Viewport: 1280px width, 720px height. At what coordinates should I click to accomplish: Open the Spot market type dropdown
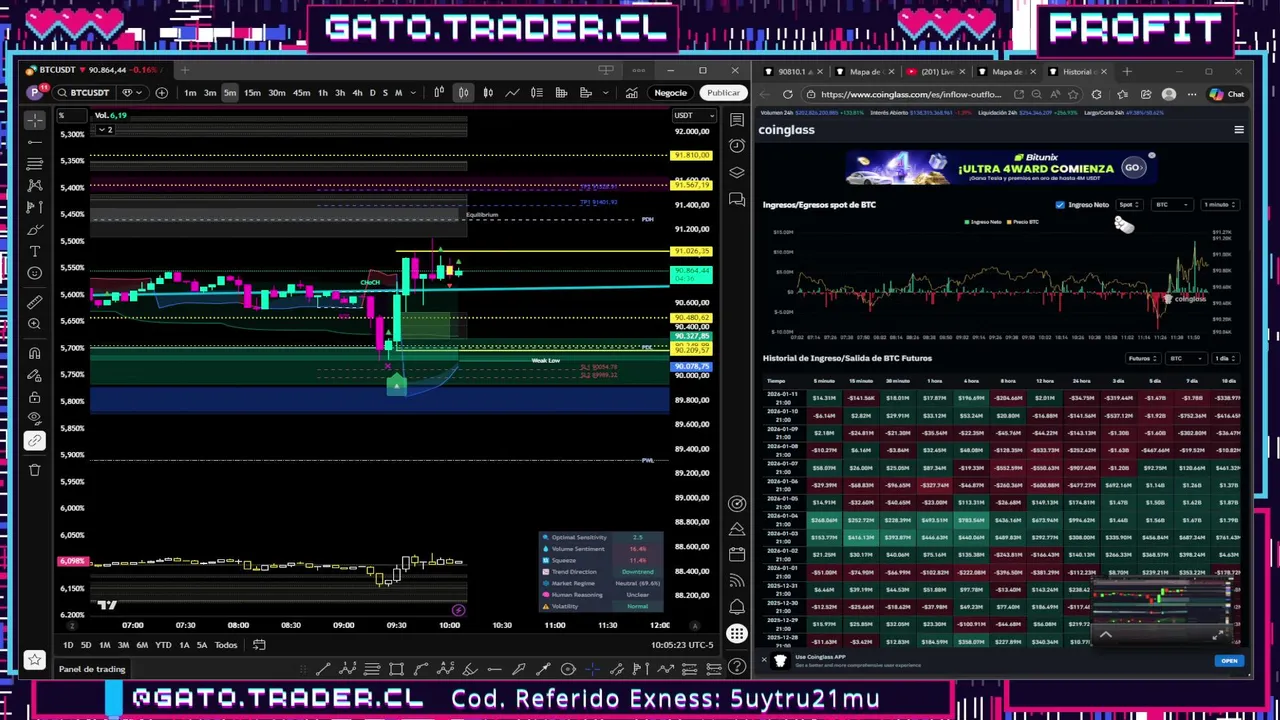[1128, 205]
